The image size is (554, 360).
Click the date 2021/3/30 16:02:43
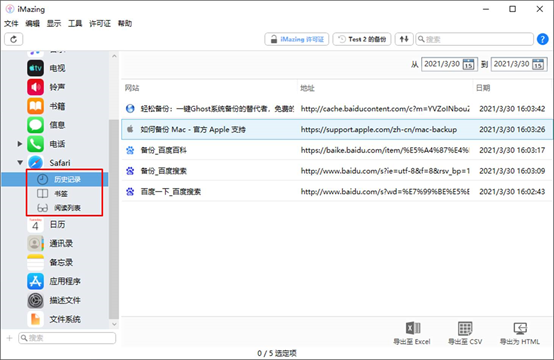pos(512,192)
